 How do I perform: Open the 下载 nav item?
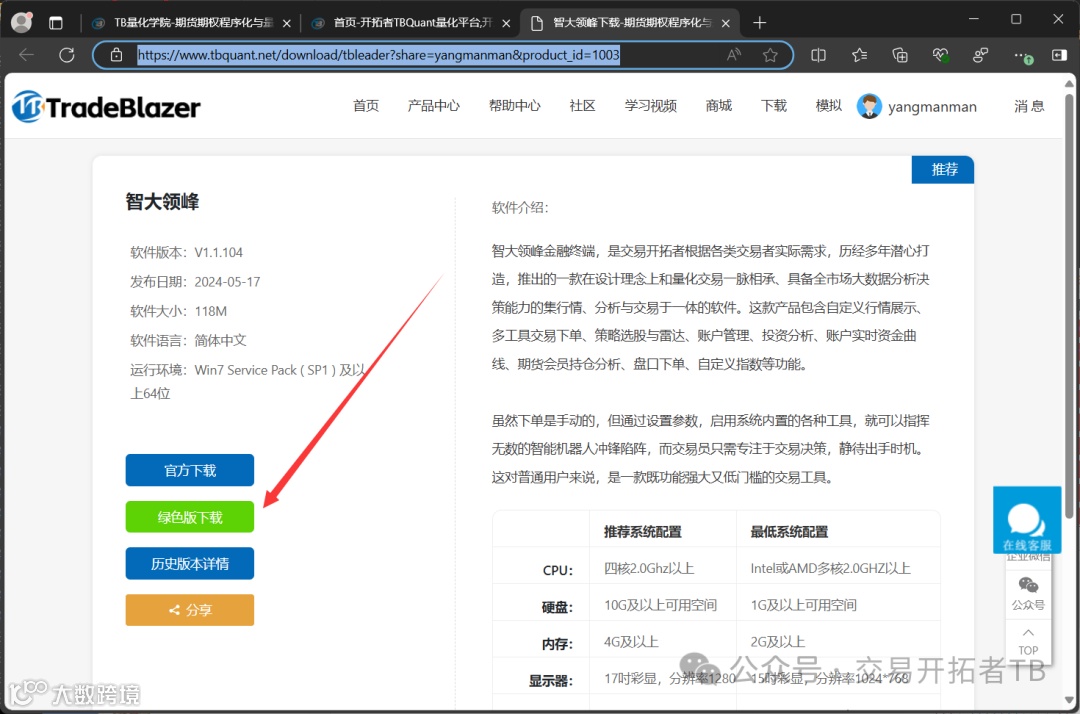(773, 106)
